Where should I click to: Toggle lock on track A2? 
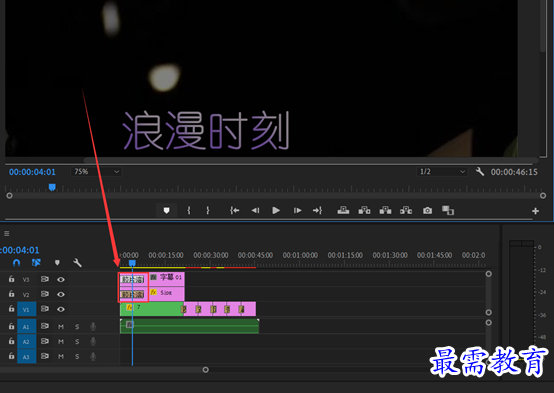pyautogui.click(x=12, y=341)
